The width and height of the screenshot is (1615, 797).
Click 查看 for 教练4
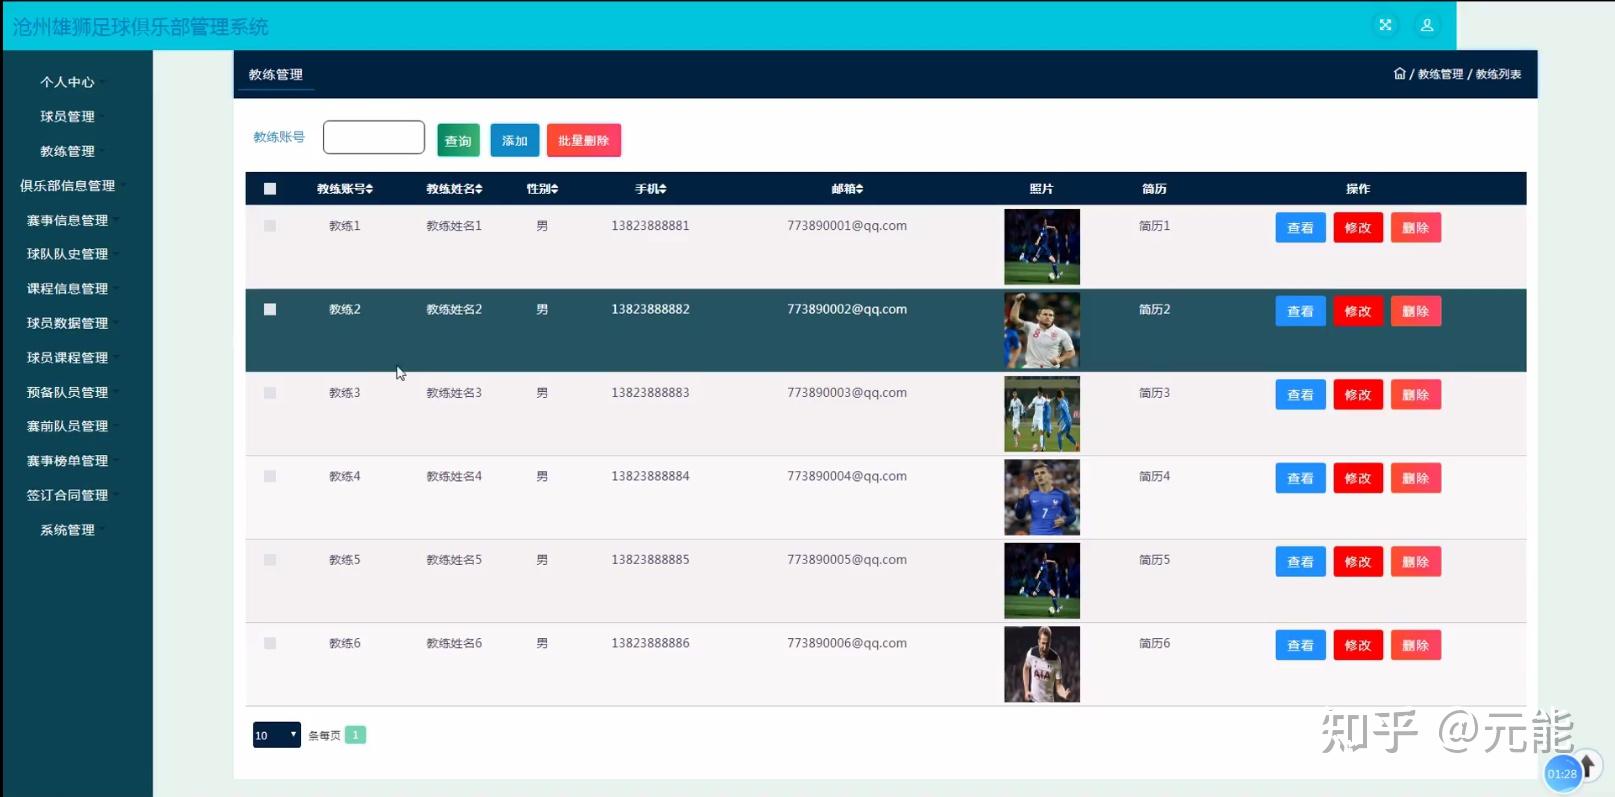1300,478
